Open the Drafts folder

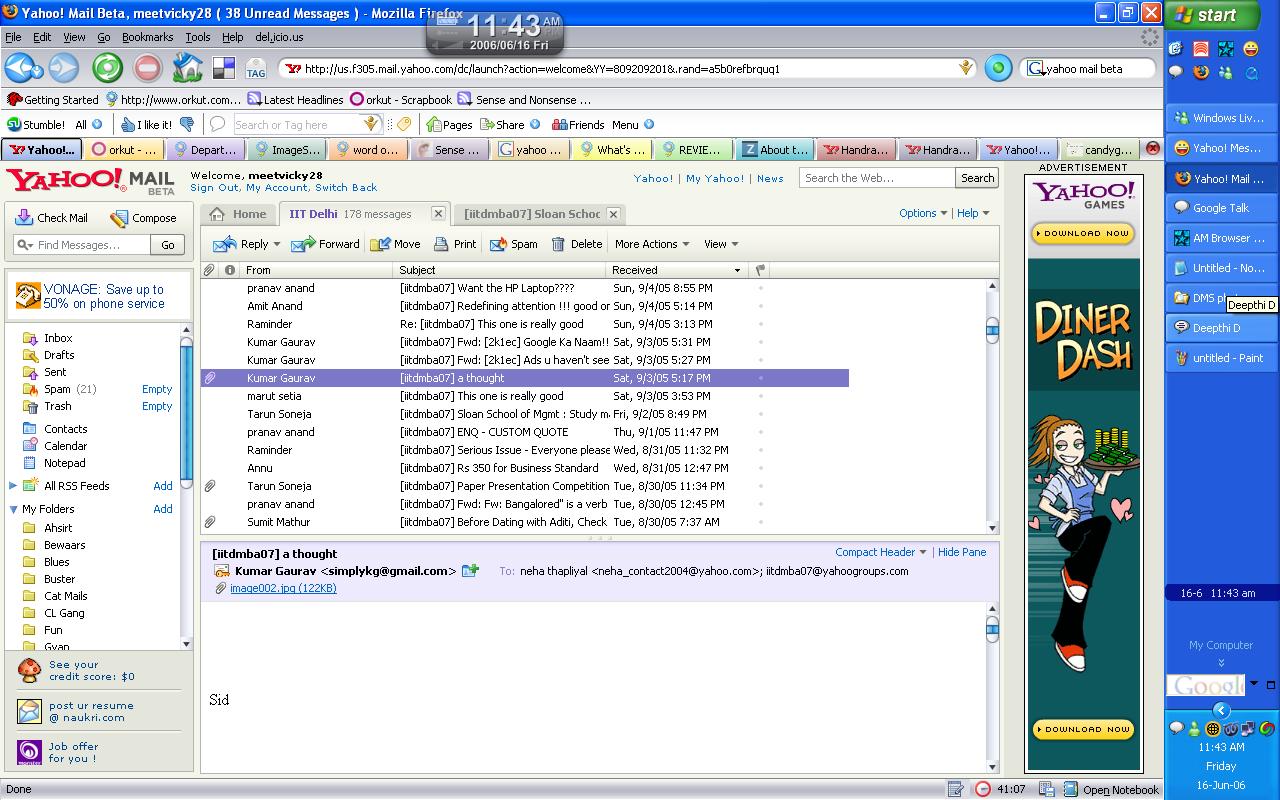[x=59, y=355]
